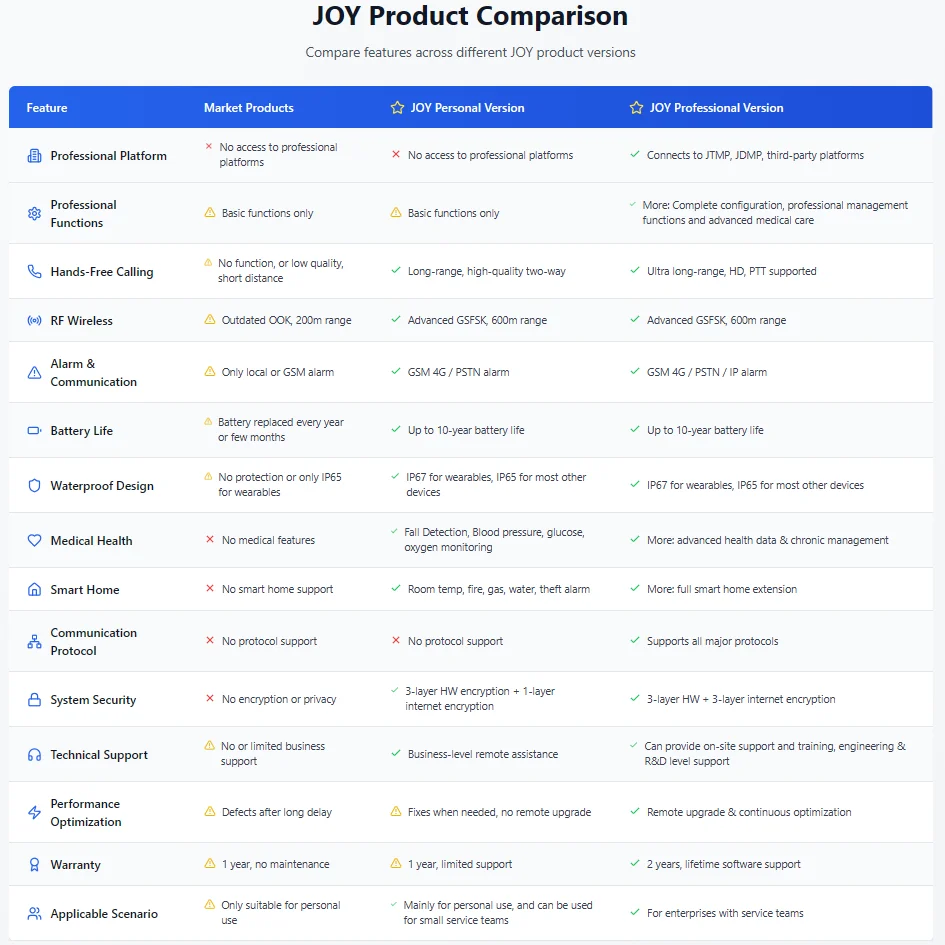
Task: Click the Feature column header
Action: 47,108
